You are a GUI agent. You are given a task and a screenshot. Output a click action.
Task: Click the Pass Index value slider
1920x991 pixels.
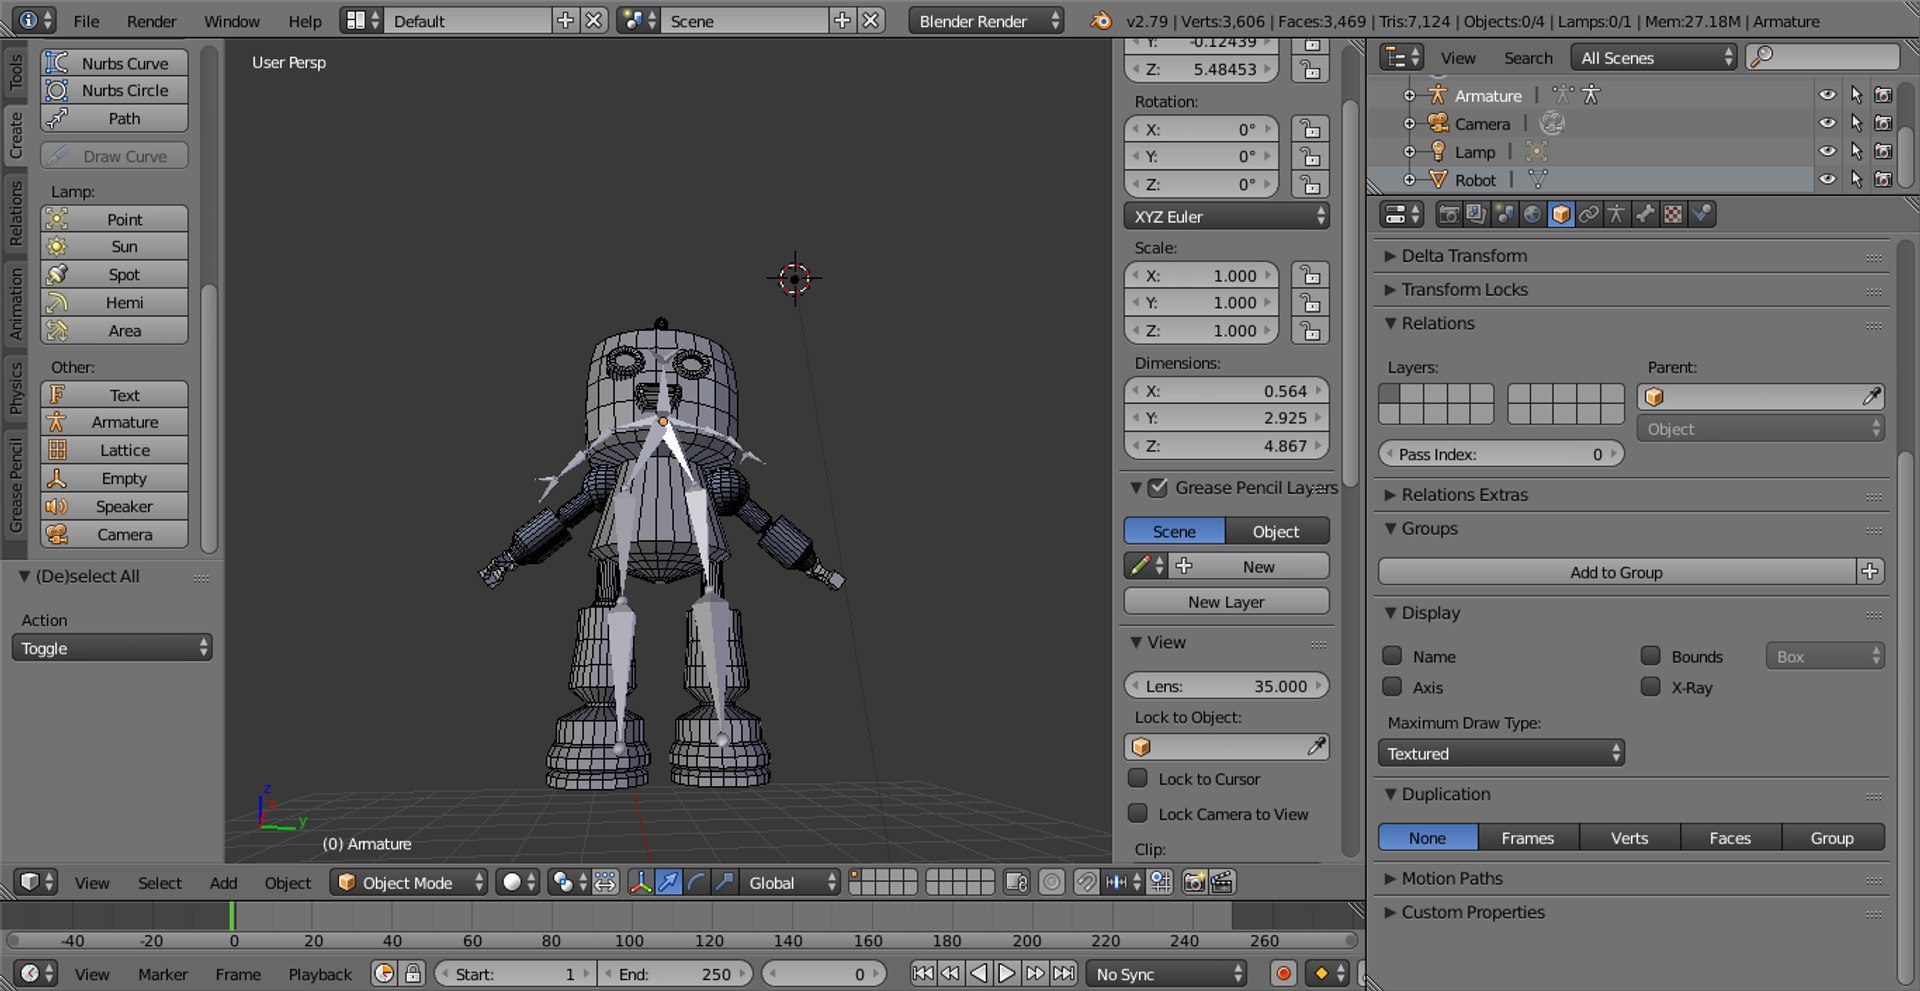(x=1501, y=454)
